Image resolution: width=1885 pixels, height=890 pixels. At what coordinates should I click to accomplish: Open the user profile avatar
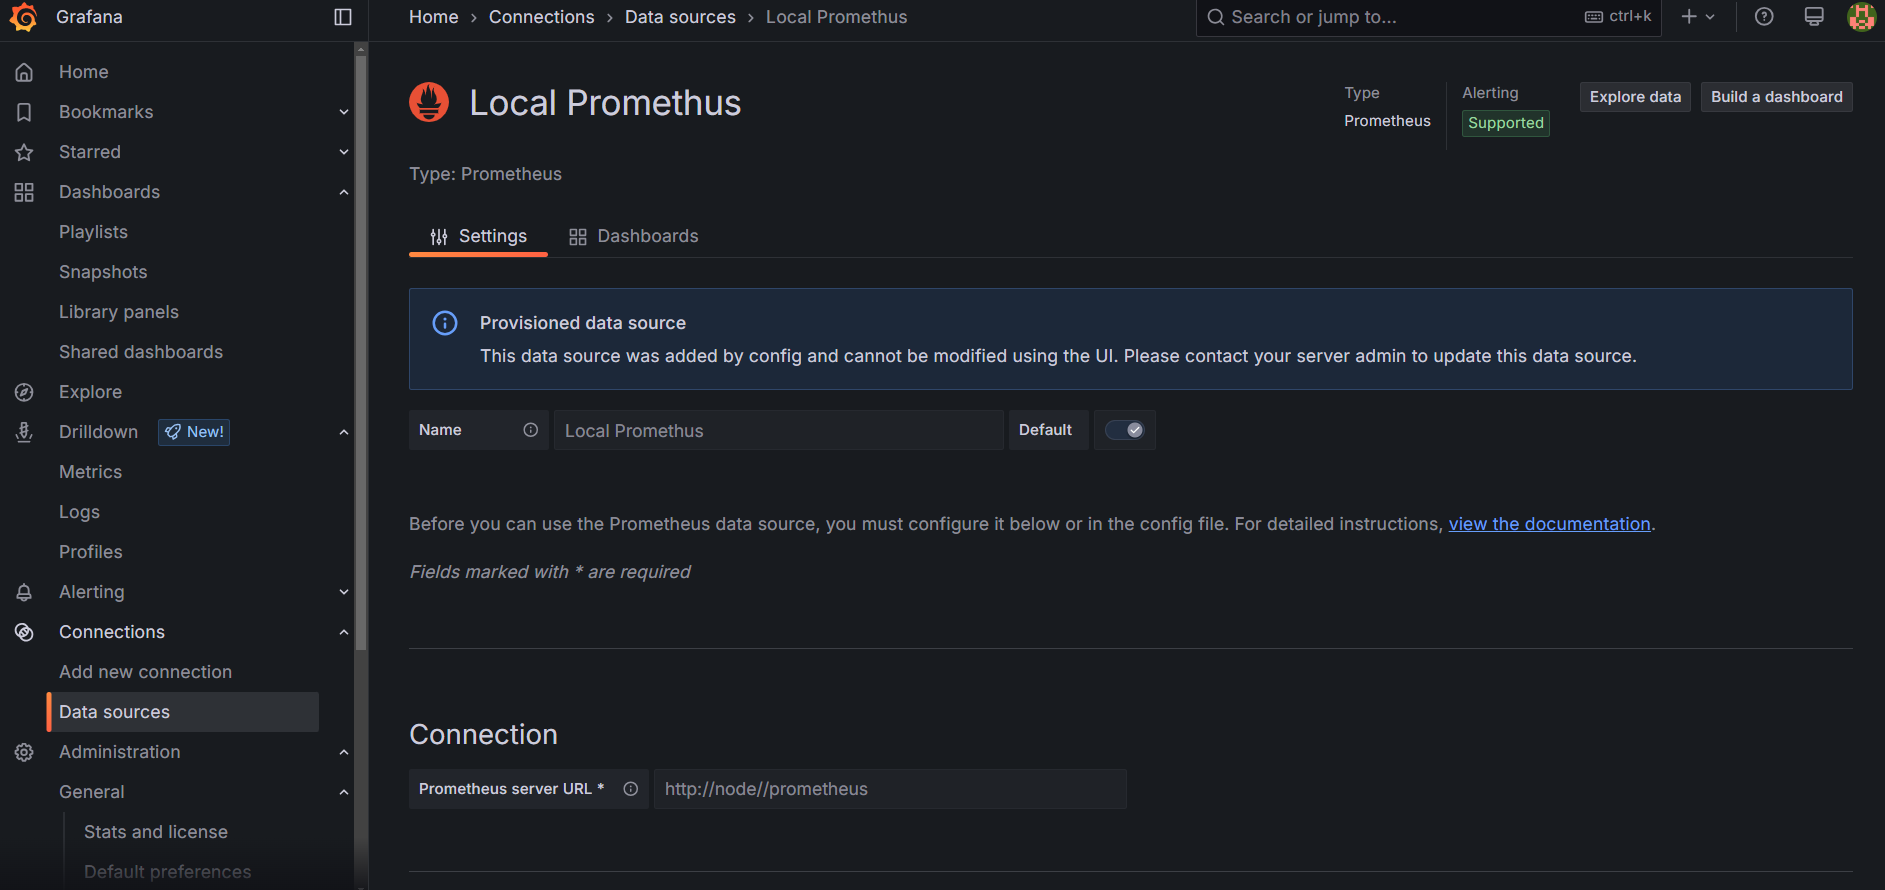coord(1861,17)
